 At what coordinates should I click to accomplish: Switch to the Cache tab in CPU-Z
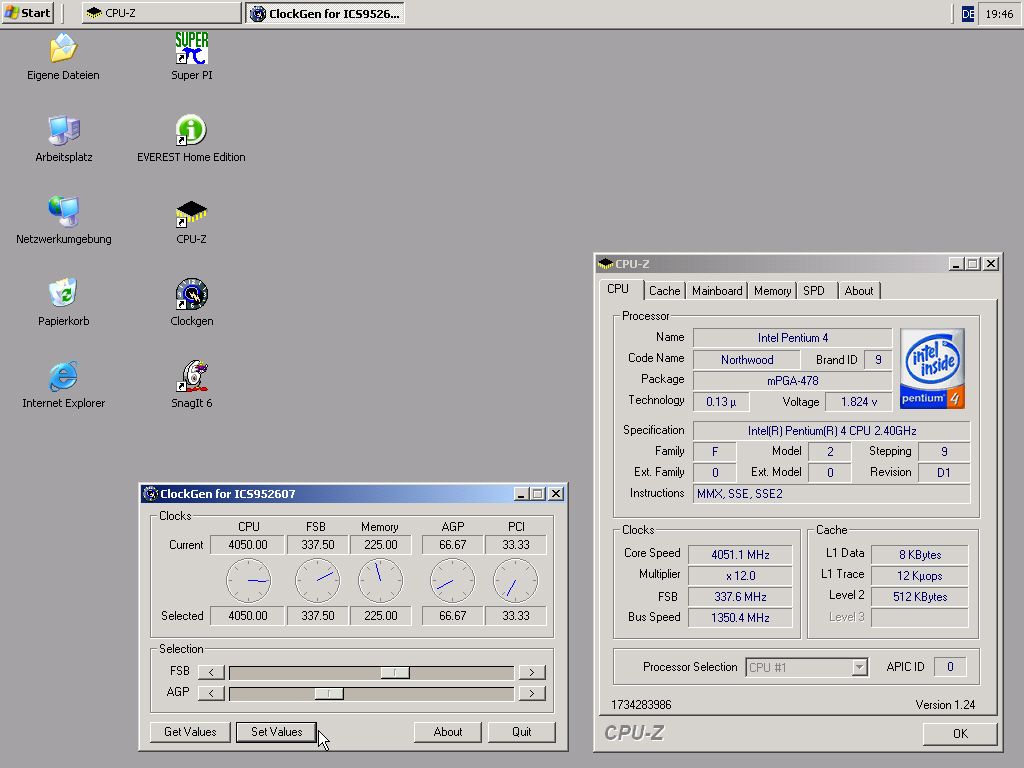coord(664,291)
